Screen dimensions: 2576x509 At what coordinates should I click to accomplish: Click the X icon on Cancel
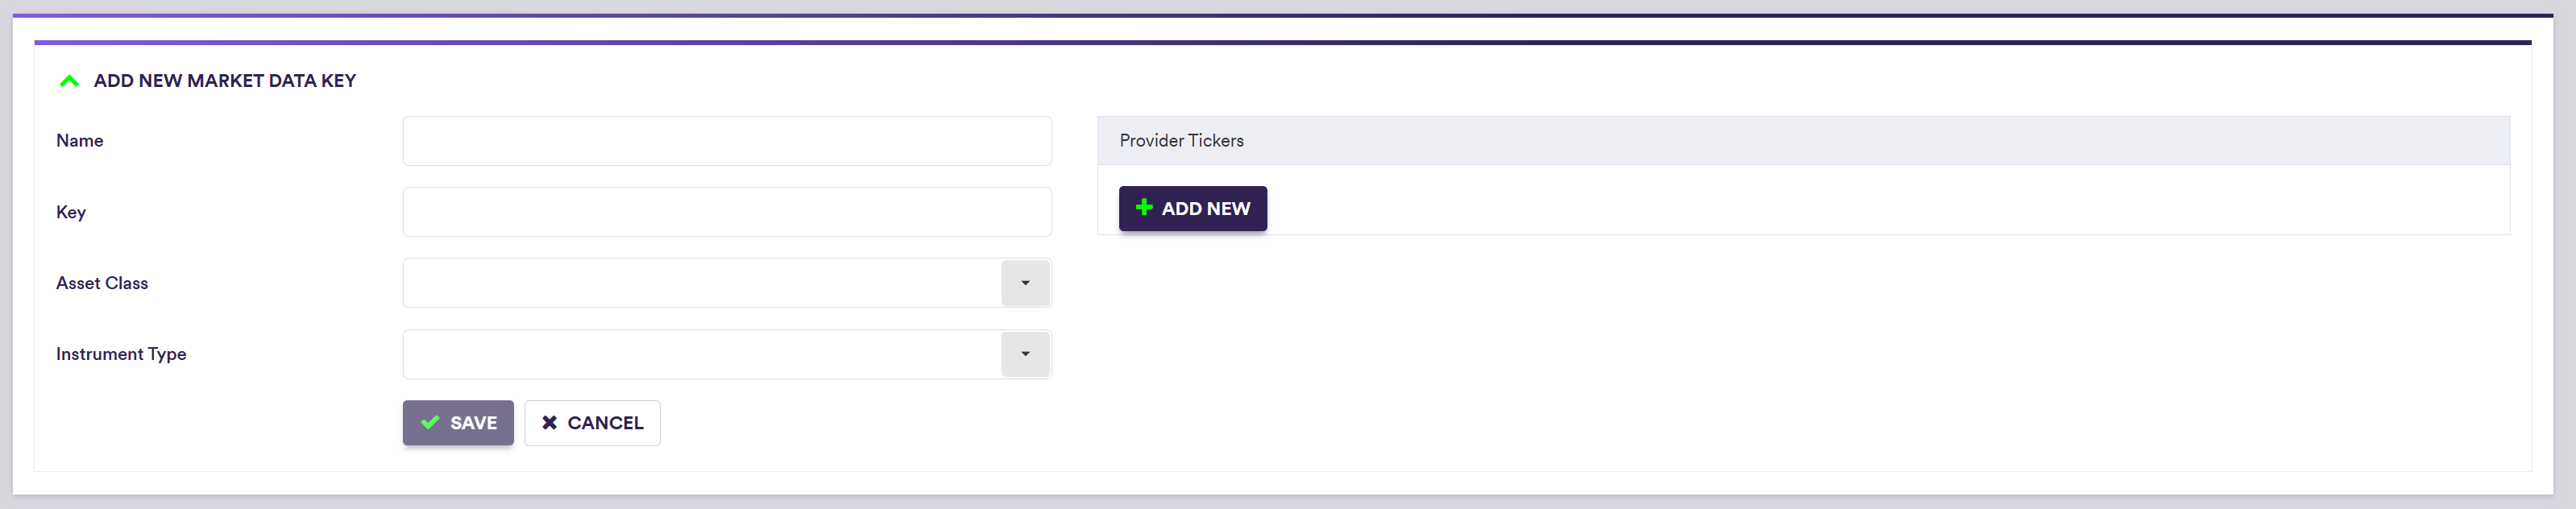click(549, 423)
